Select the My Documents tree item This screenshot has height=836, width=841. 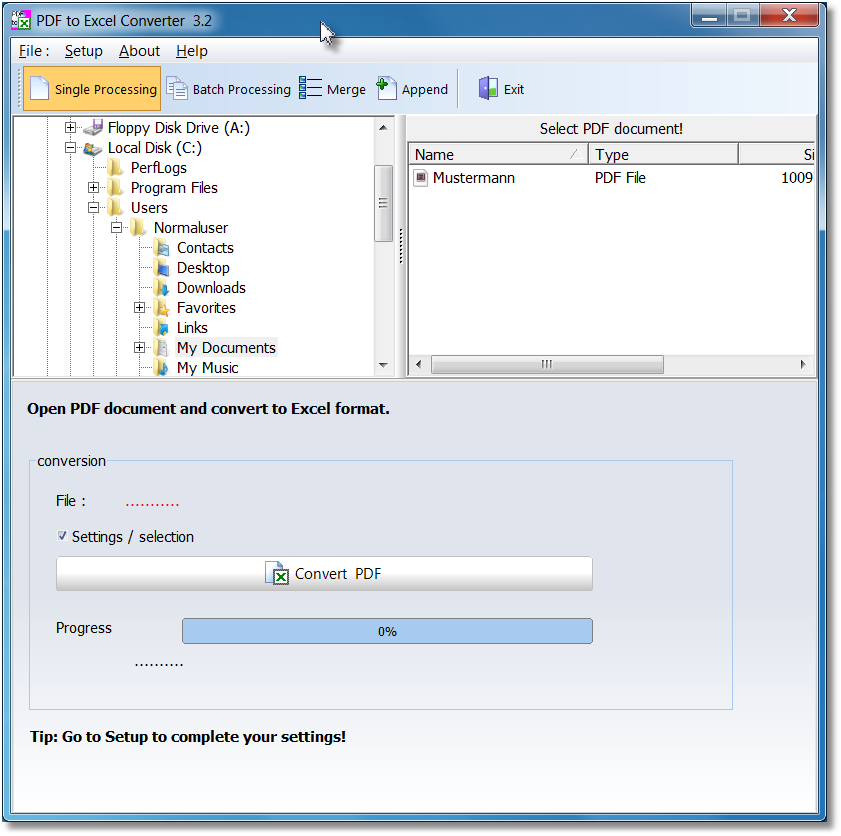coord(226,348)
